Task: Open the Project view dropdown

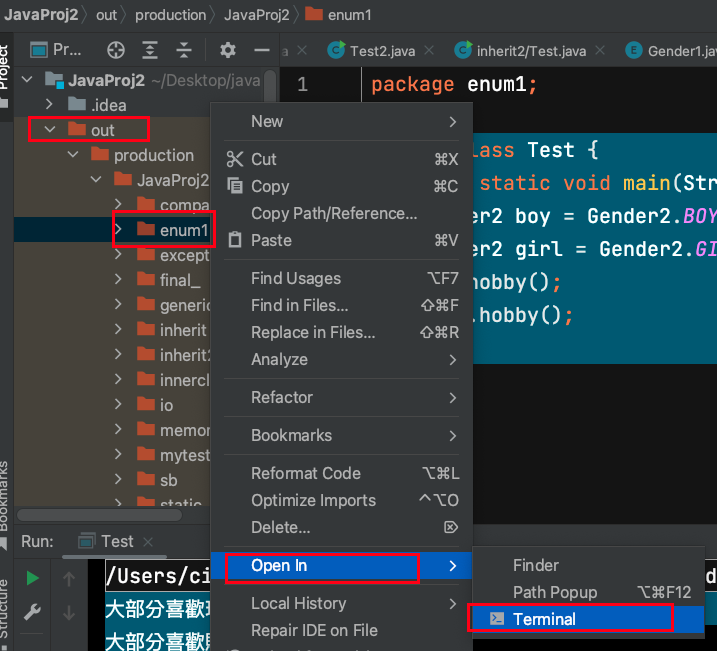Action: [x=59, y=50]
